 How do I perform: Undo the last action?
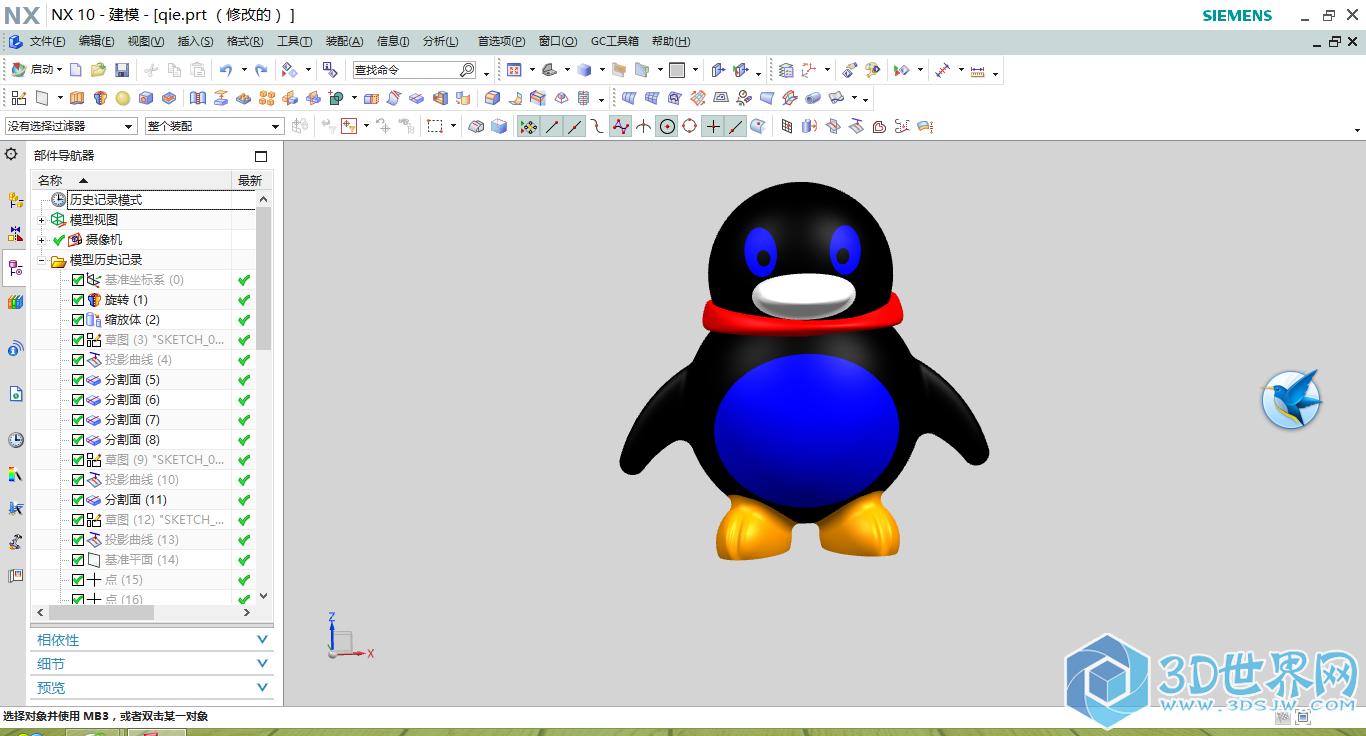click(x=226, y=70)
